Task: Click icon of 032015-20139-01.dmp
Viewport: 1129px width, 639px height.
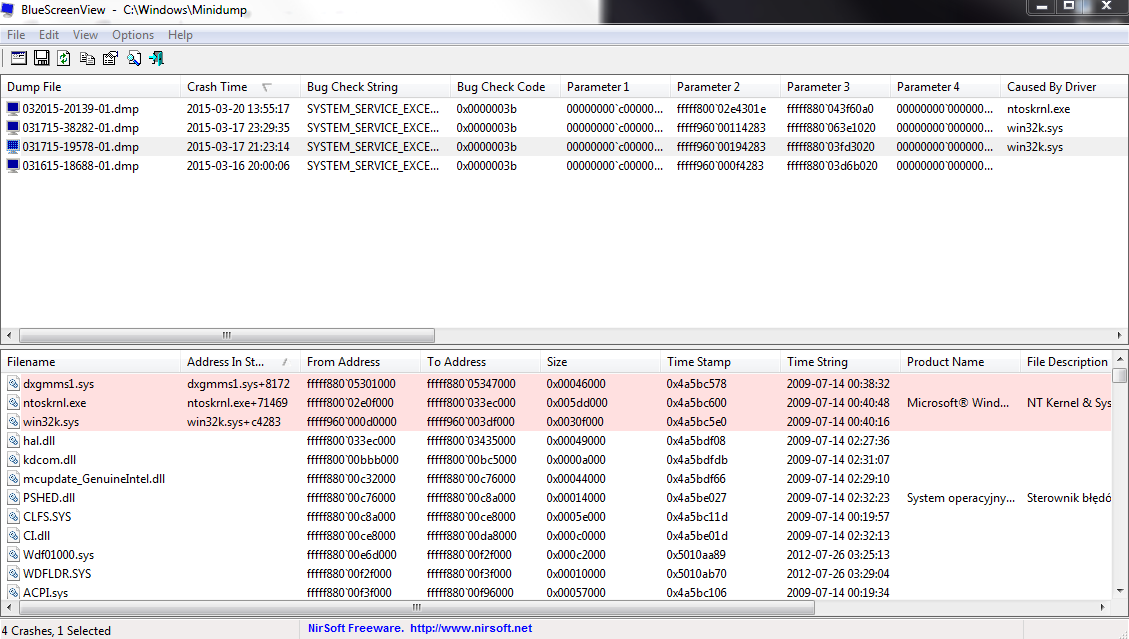Action: (13, 109)
